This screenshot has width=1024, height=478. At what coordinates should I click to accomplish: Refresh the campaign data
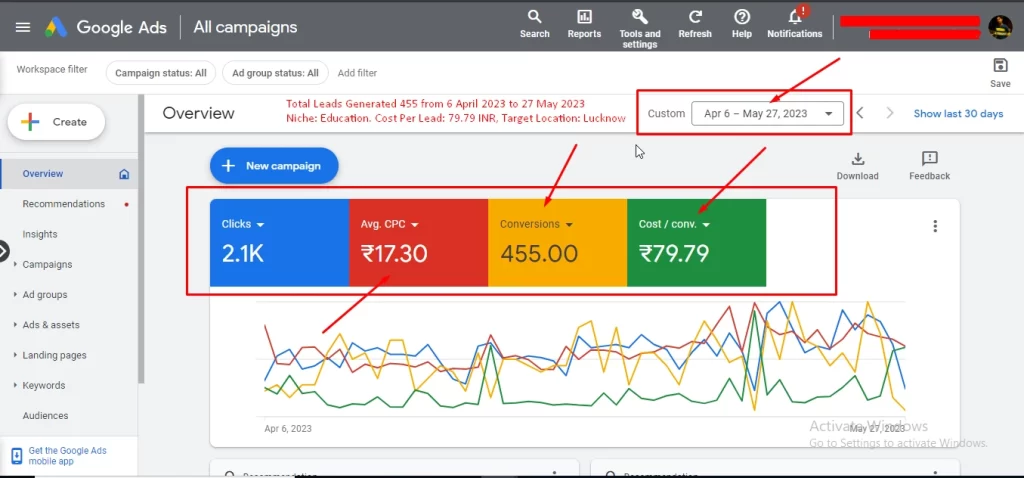pyautogui.click(x=695, y=24)
